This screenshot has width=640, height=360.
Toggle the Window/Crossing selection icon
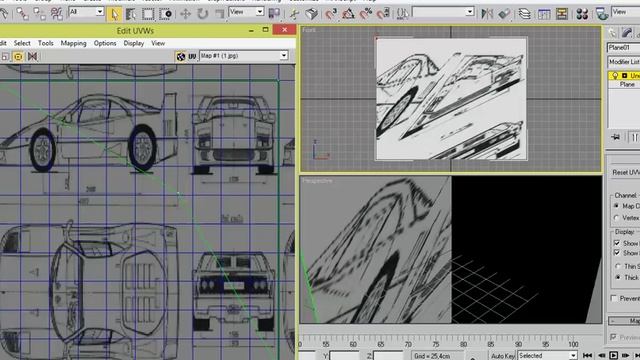[165, 14]
